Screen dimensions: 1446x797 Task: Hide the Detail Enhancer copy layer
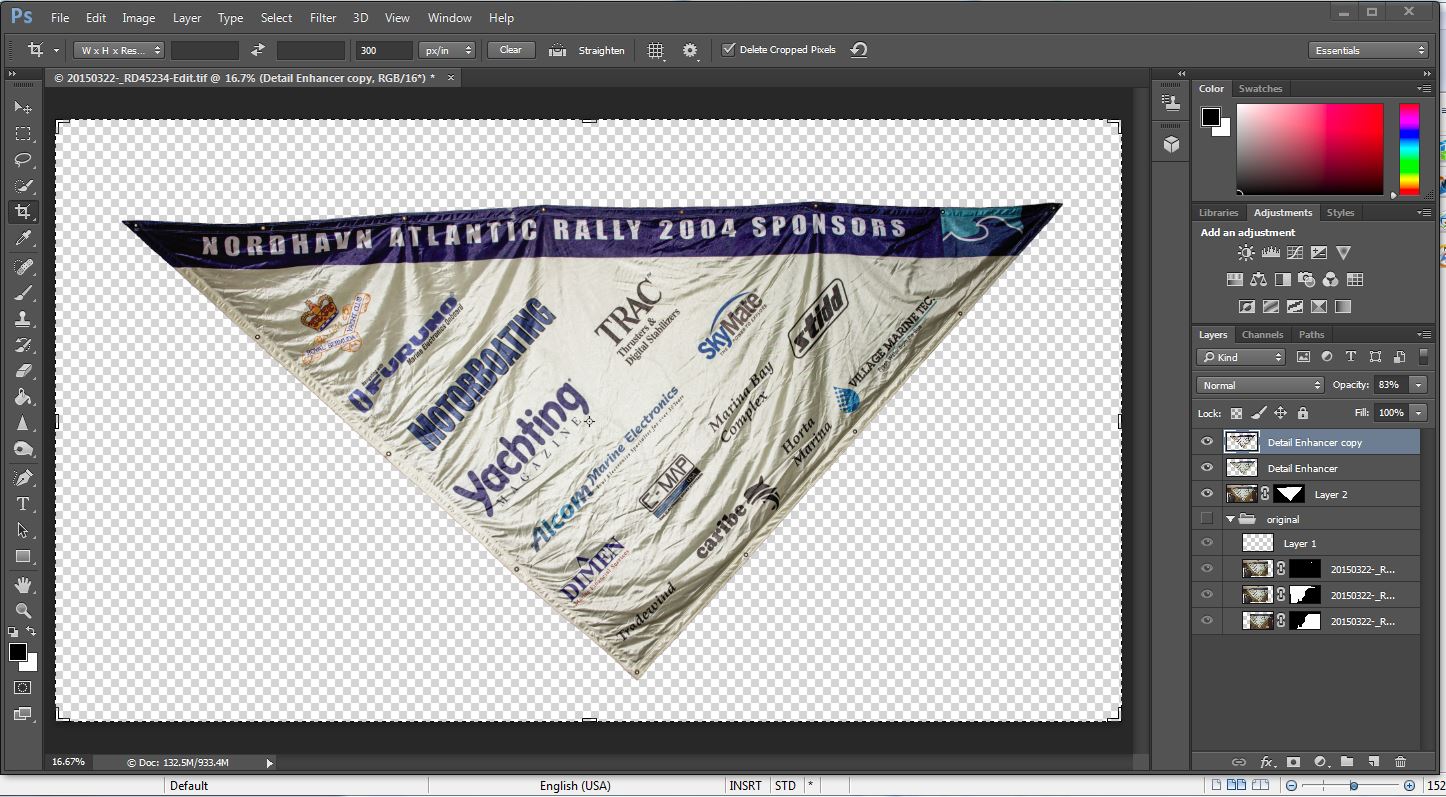pyautogui.click(x=1207, y=442)
